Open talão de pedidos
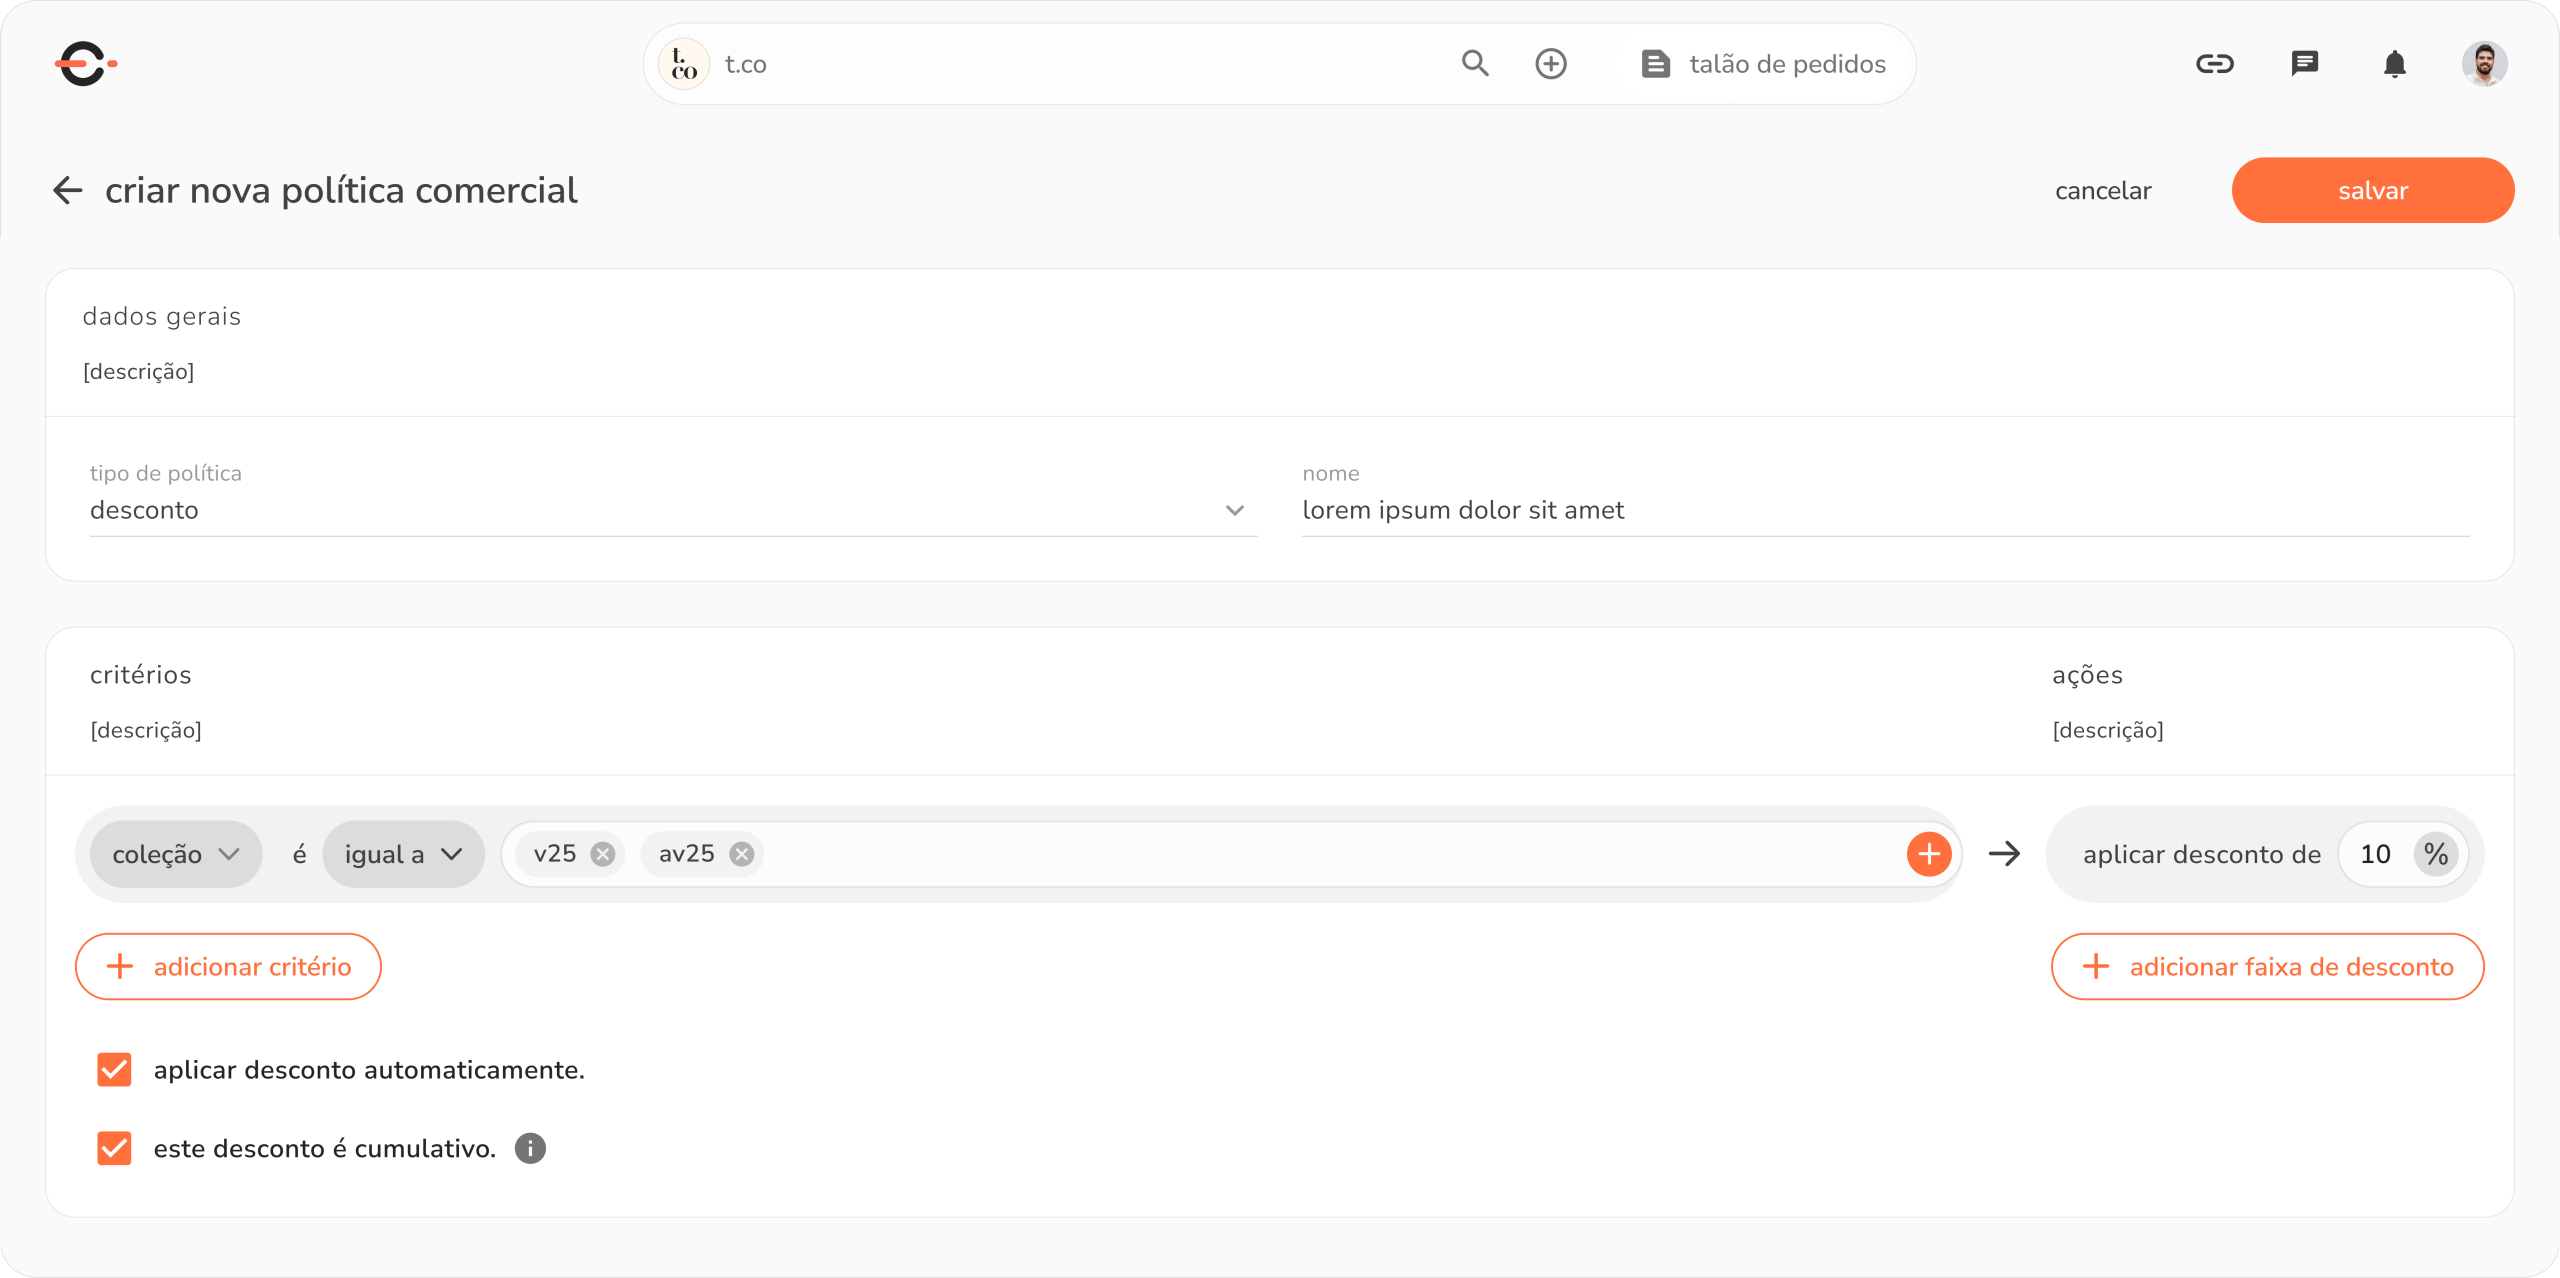 click(x=1765, y=64)
